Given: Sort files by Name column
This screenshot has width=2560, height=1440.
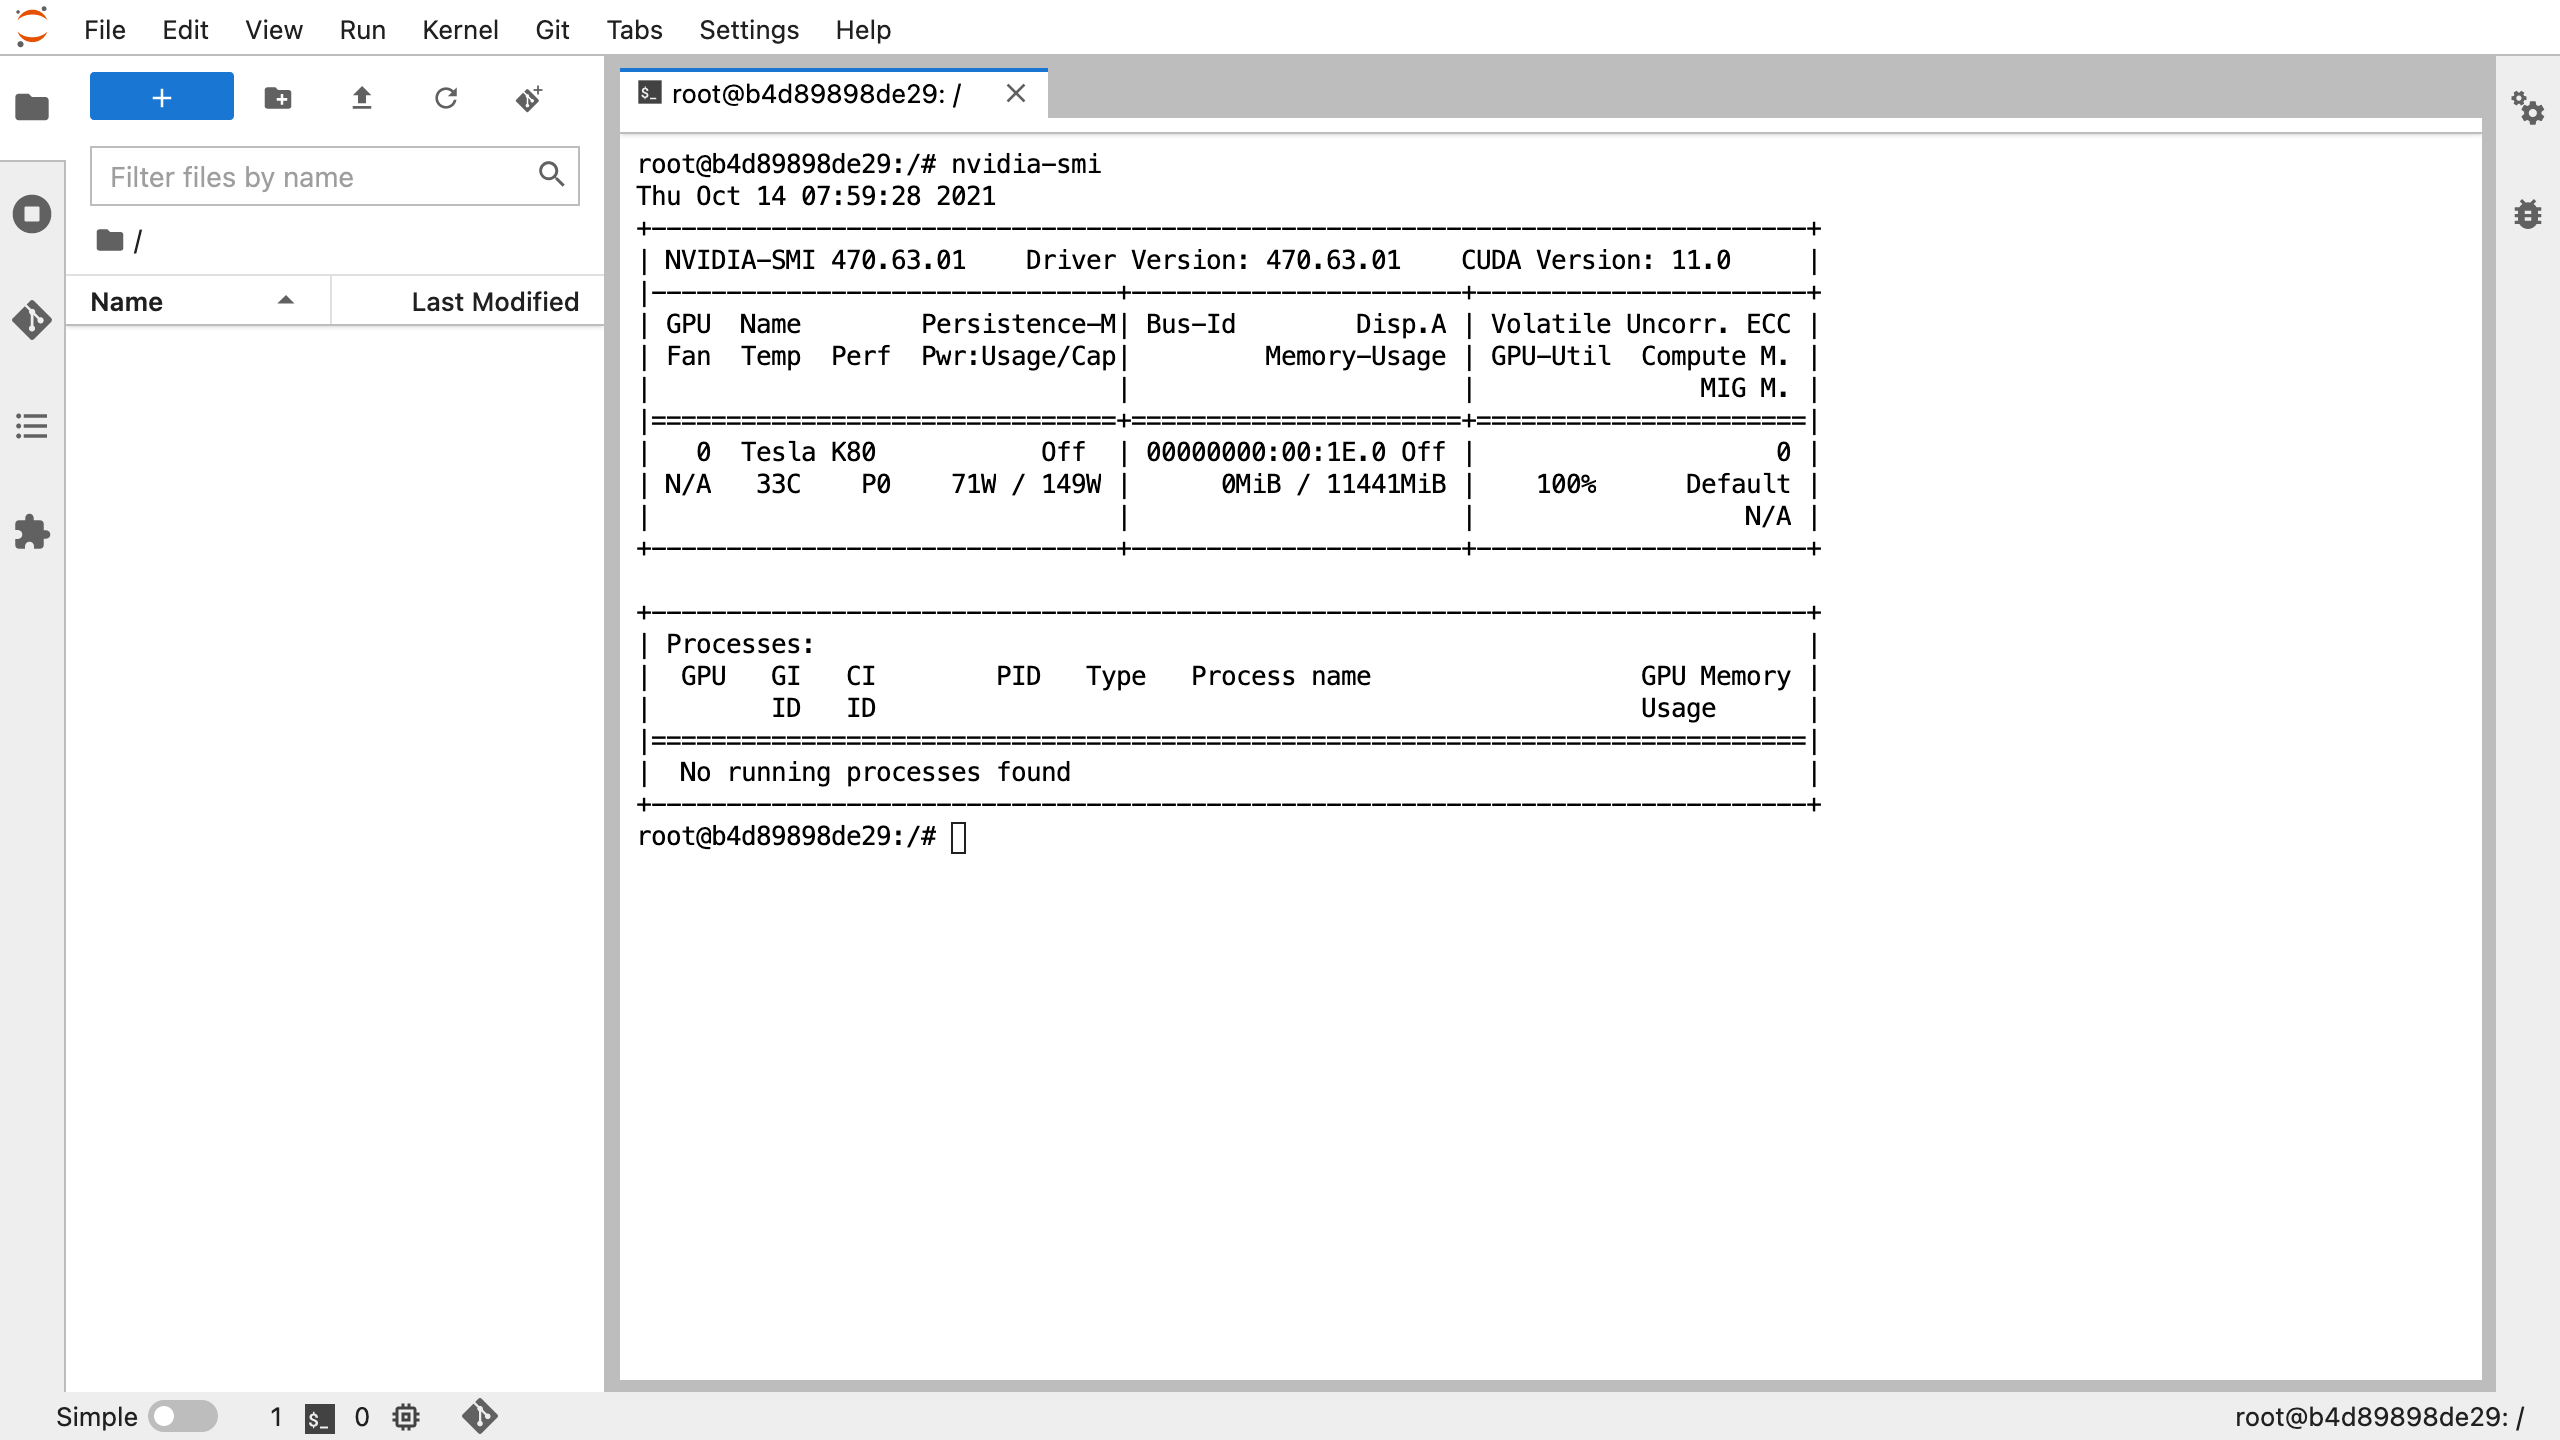Looking at the screenshot, I should (x=198, y=302).
